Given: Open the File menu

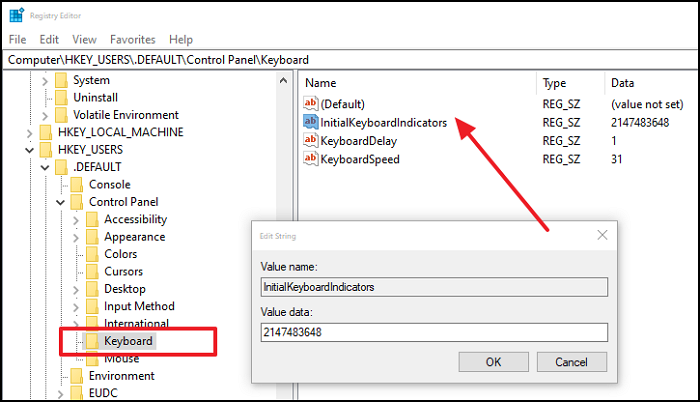Looking at the screenshot, I should [17, 39].
